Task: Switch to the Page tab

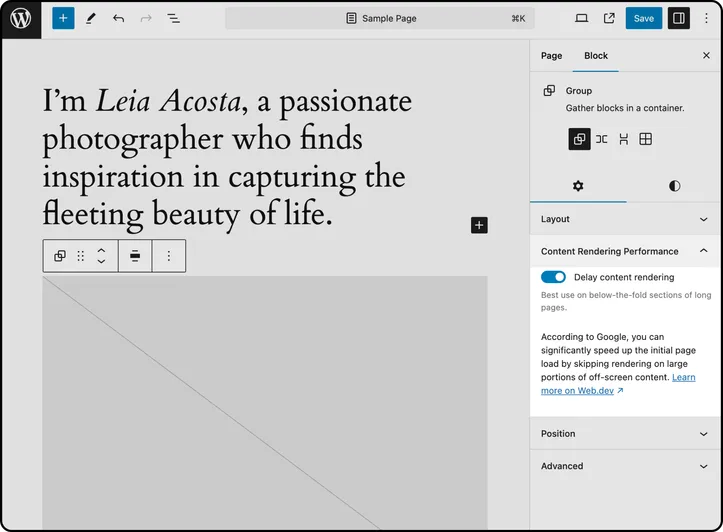Action: (551, 56)
